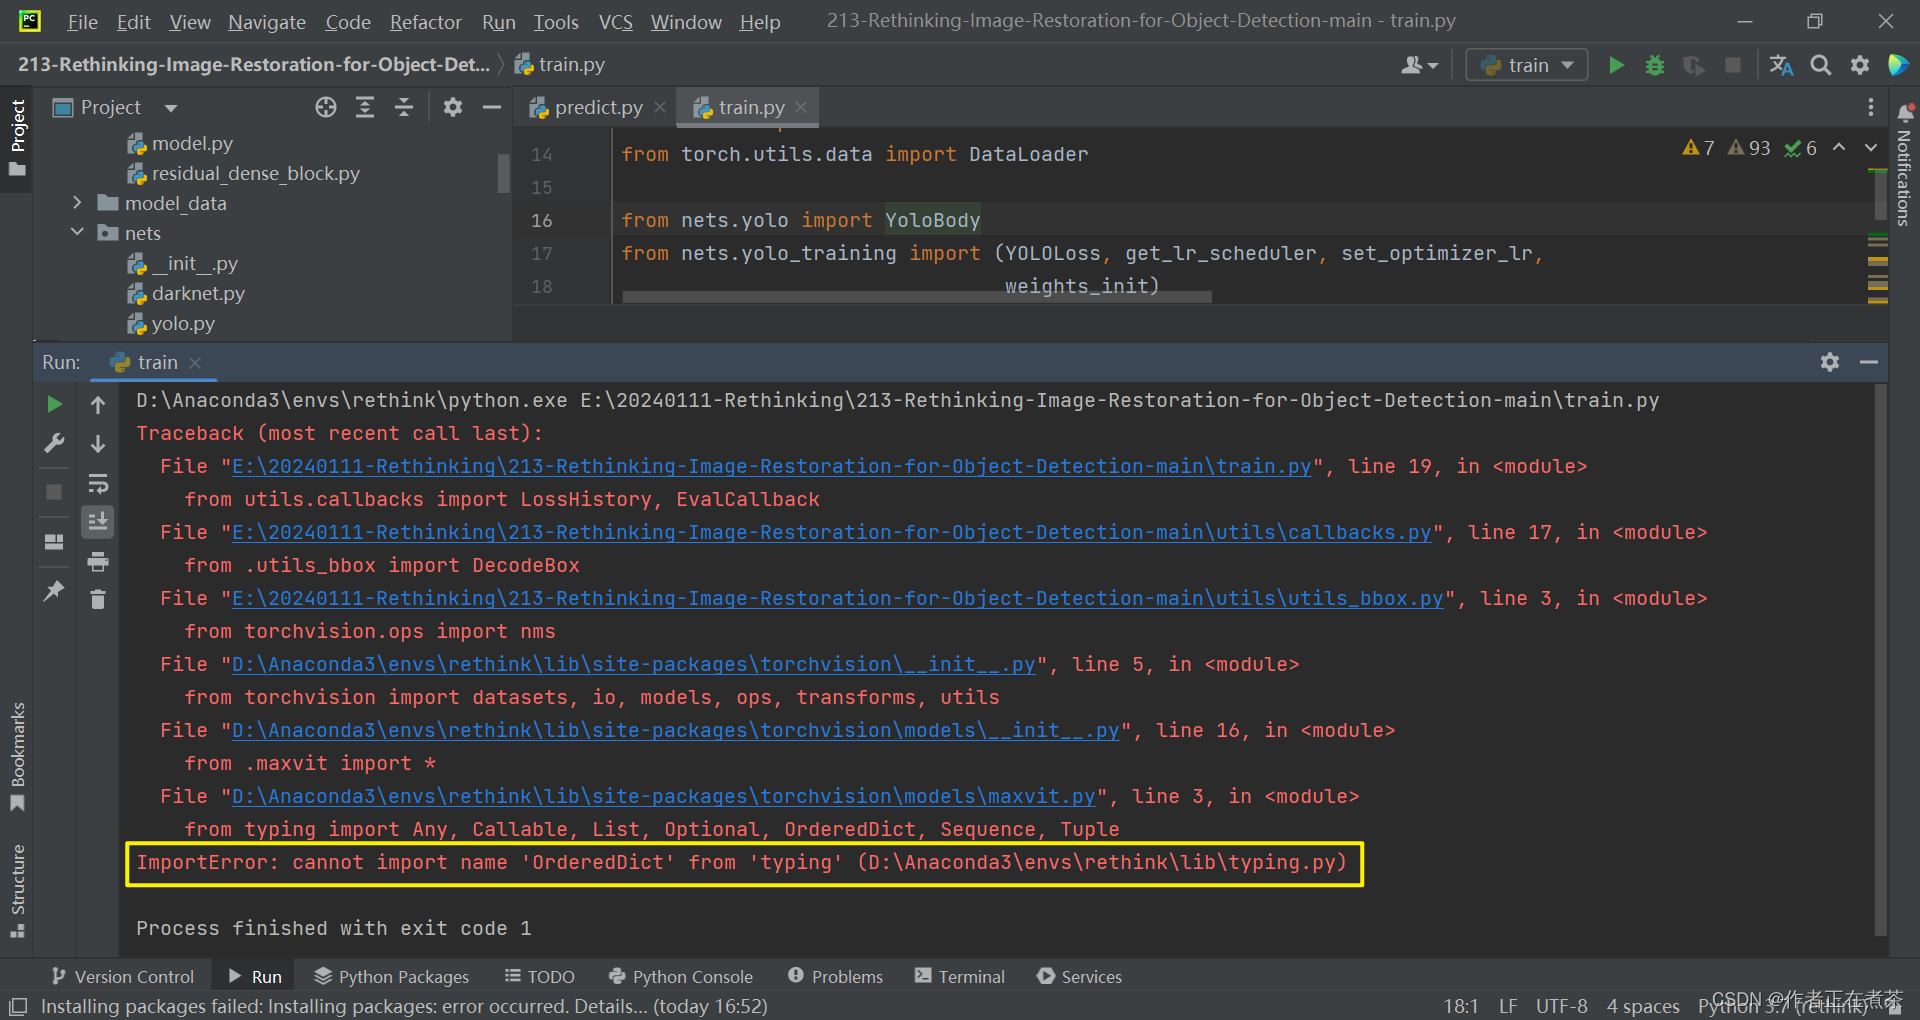Toggle scroll-to-end in the console output

pos(97,521)
